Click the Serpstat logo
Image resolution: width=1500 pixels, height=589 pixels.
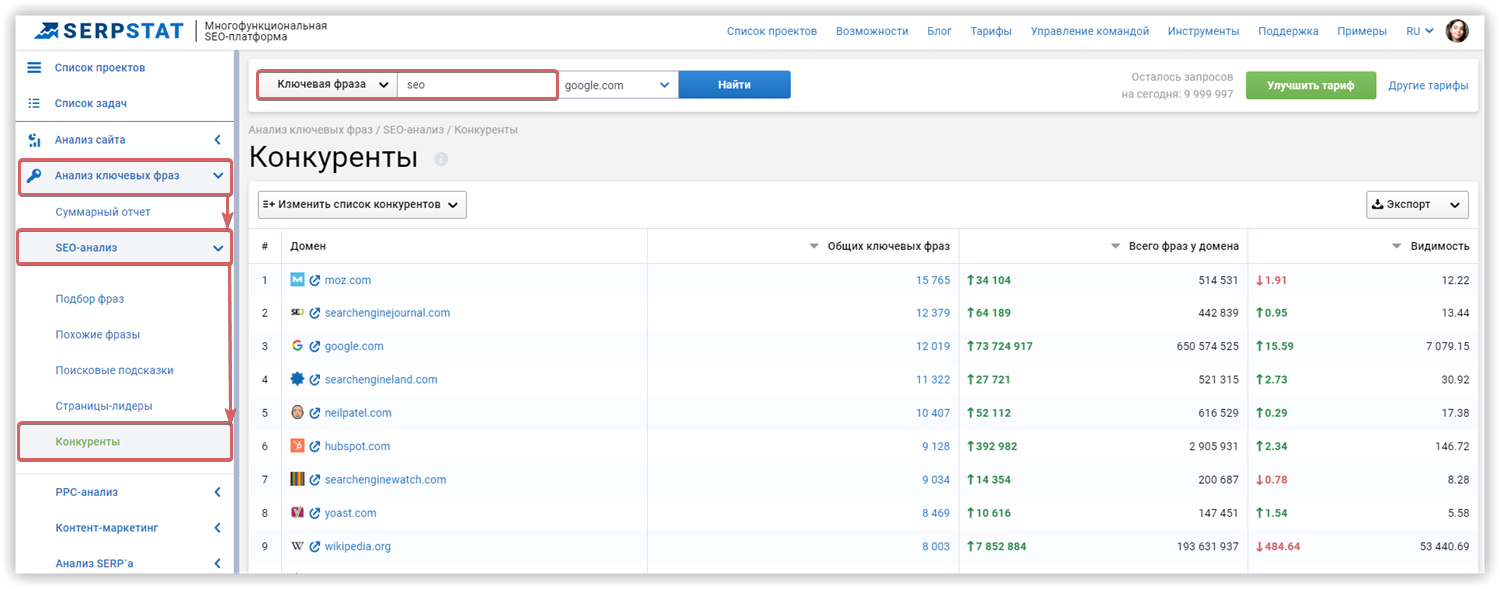point(110,31)
